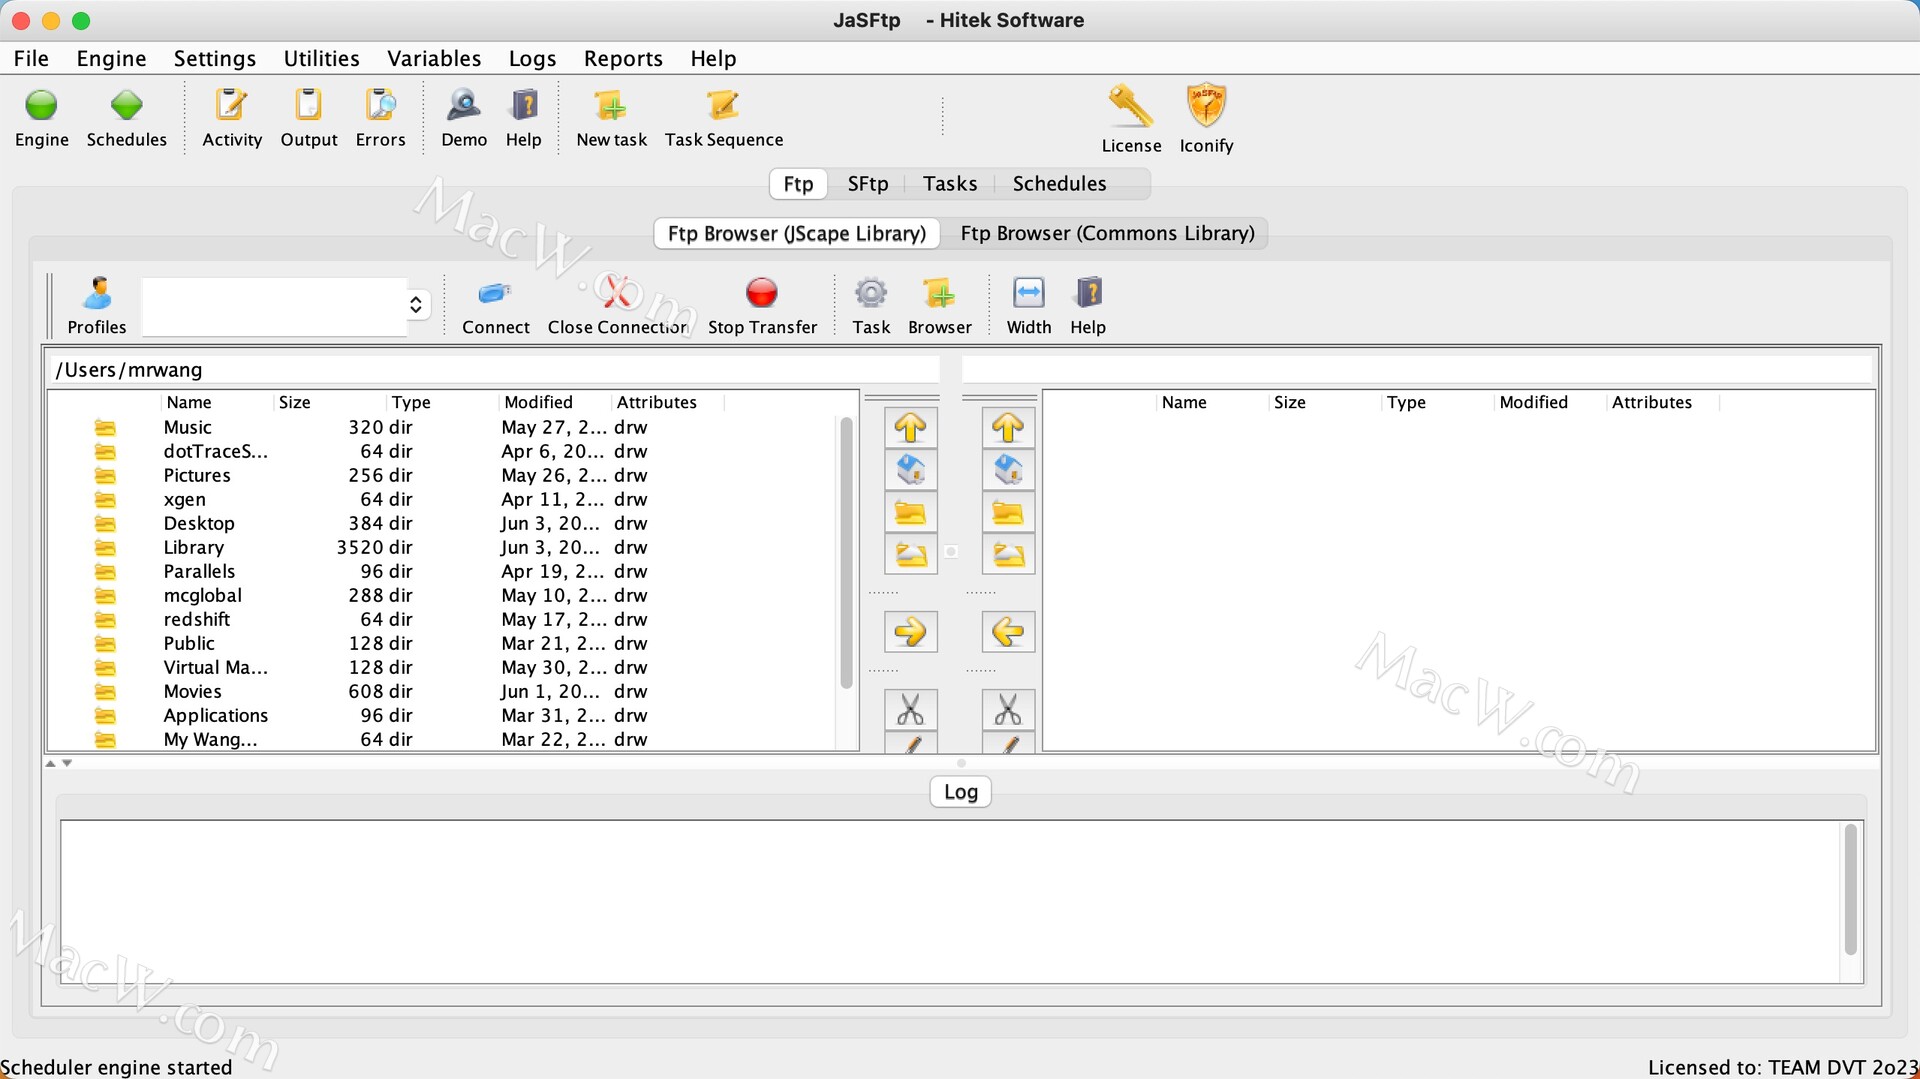1920x1079 pixels.
Task: Open the Utilities menu
Action: point(321,58)
